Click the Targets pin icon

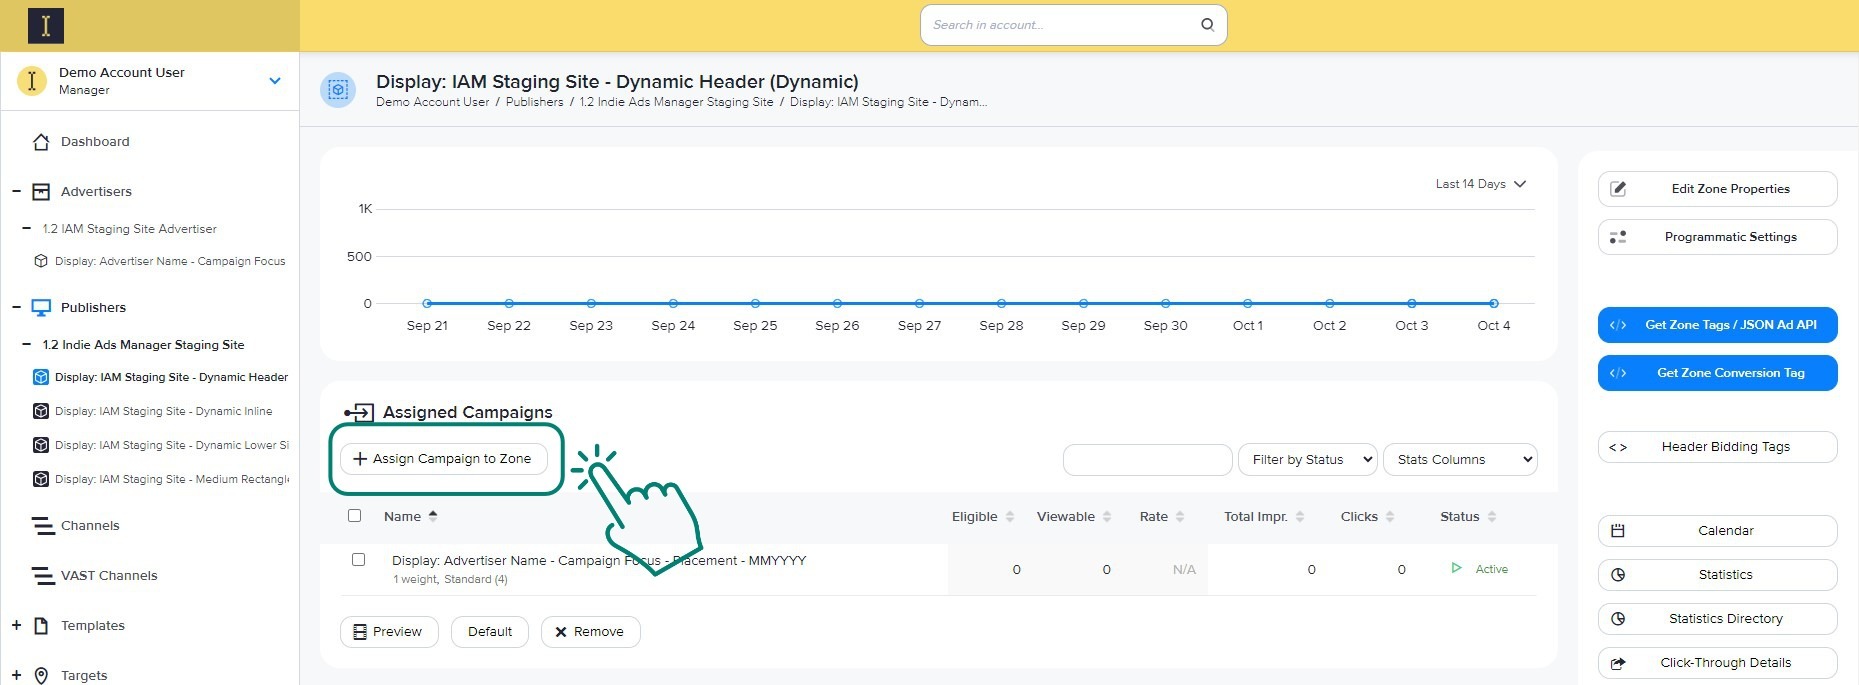point(41,676)
